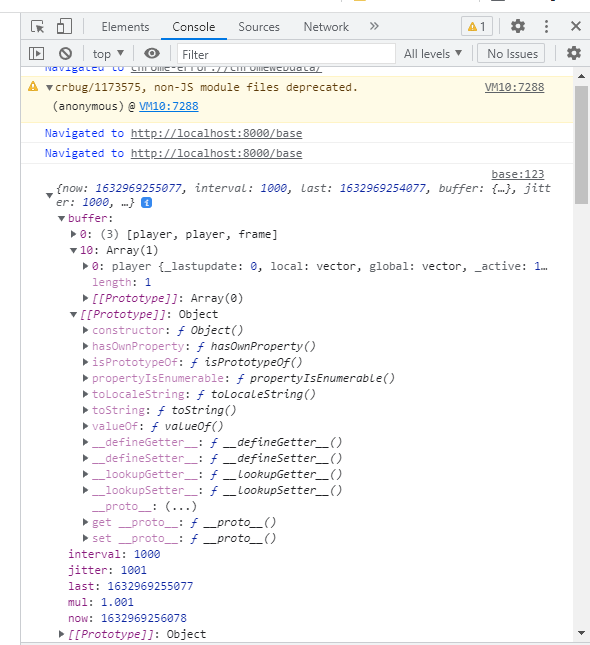Screen dimensions: 590x645
Task: Open the All levels log dropdown
Action: pos(432,54)
